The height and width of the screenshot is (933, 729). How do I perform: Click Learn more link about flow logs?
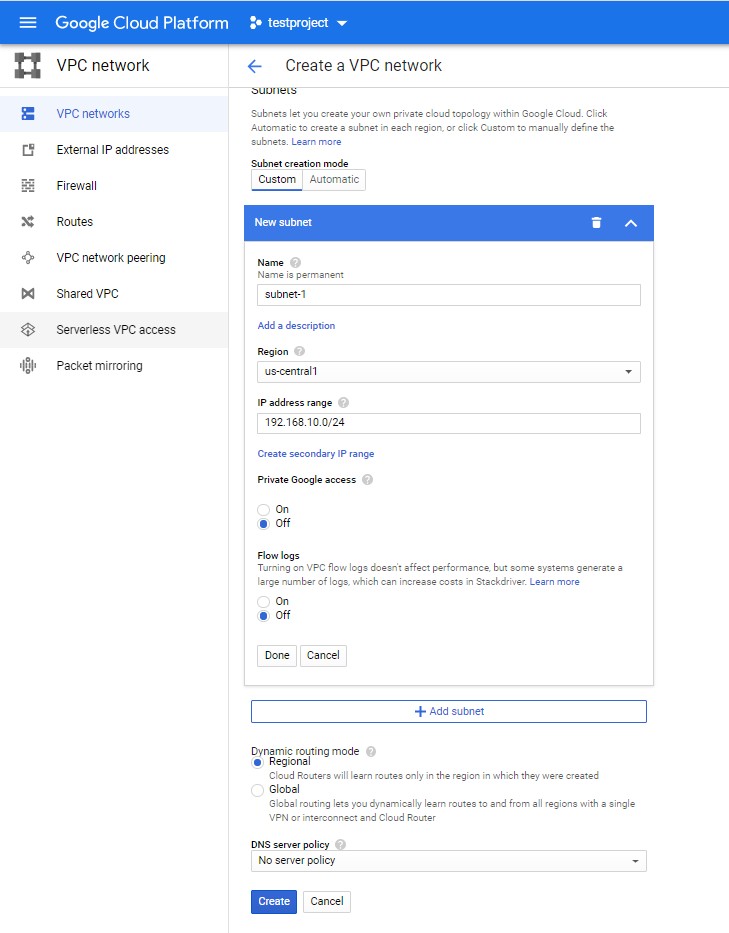point(555,582)
